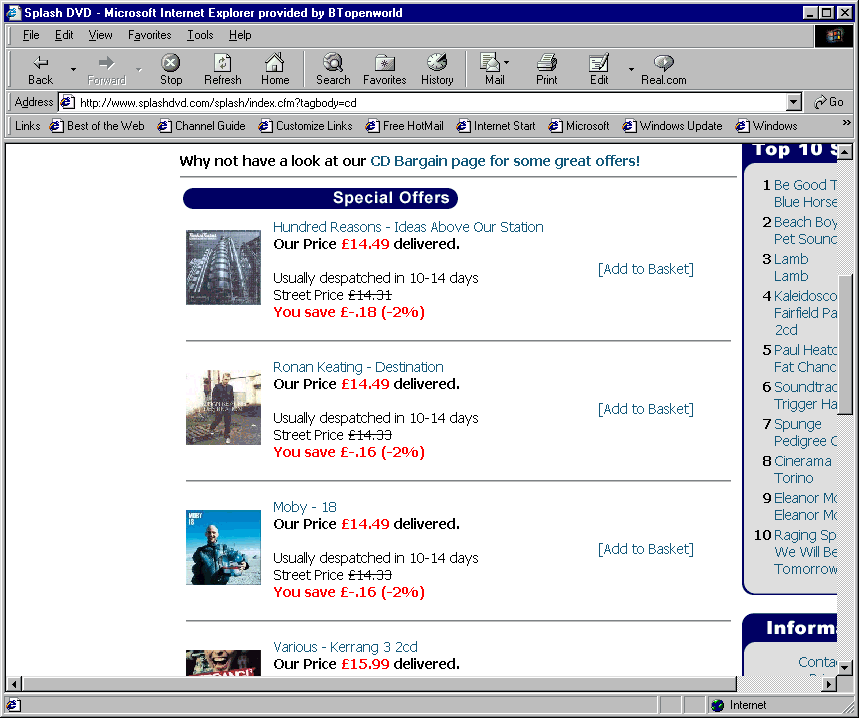The height and width of the screenshot is (718, 859).
Task: Open the View menu
Action: [x=100, y=35]
